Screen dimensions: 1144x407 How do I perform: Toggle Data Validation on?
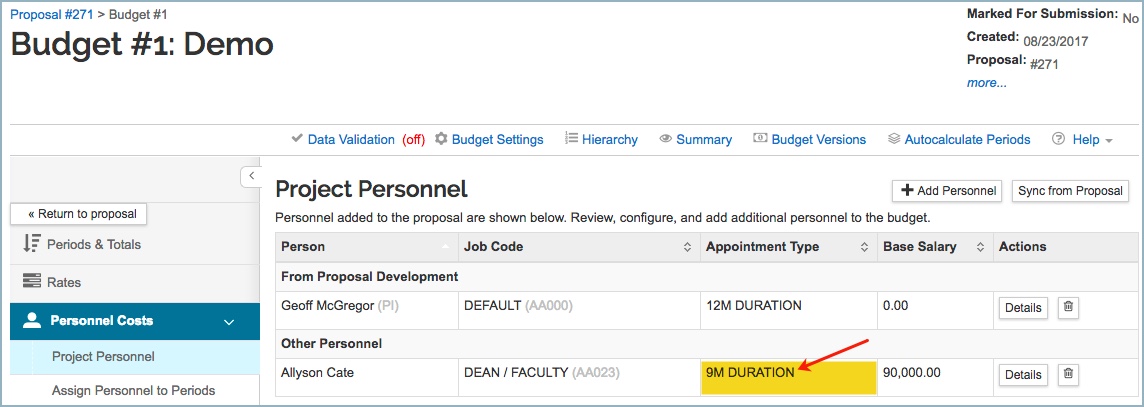[x=358, y=139]
